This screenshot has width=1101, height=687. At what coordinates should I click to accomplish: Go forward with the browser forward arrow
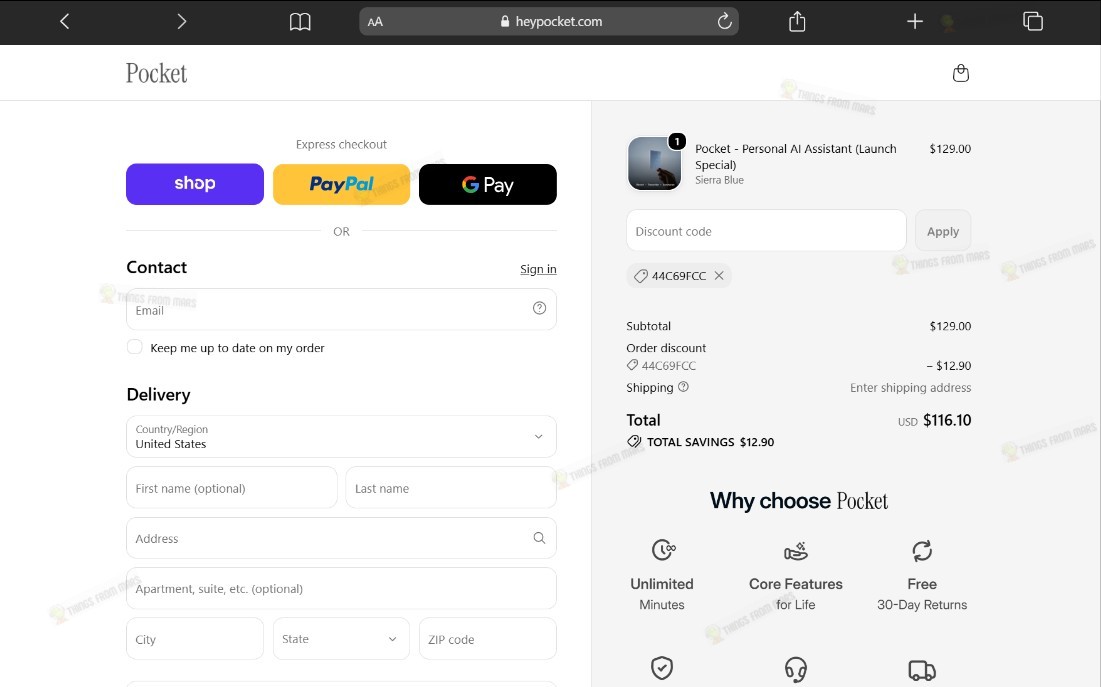(182, 22)
